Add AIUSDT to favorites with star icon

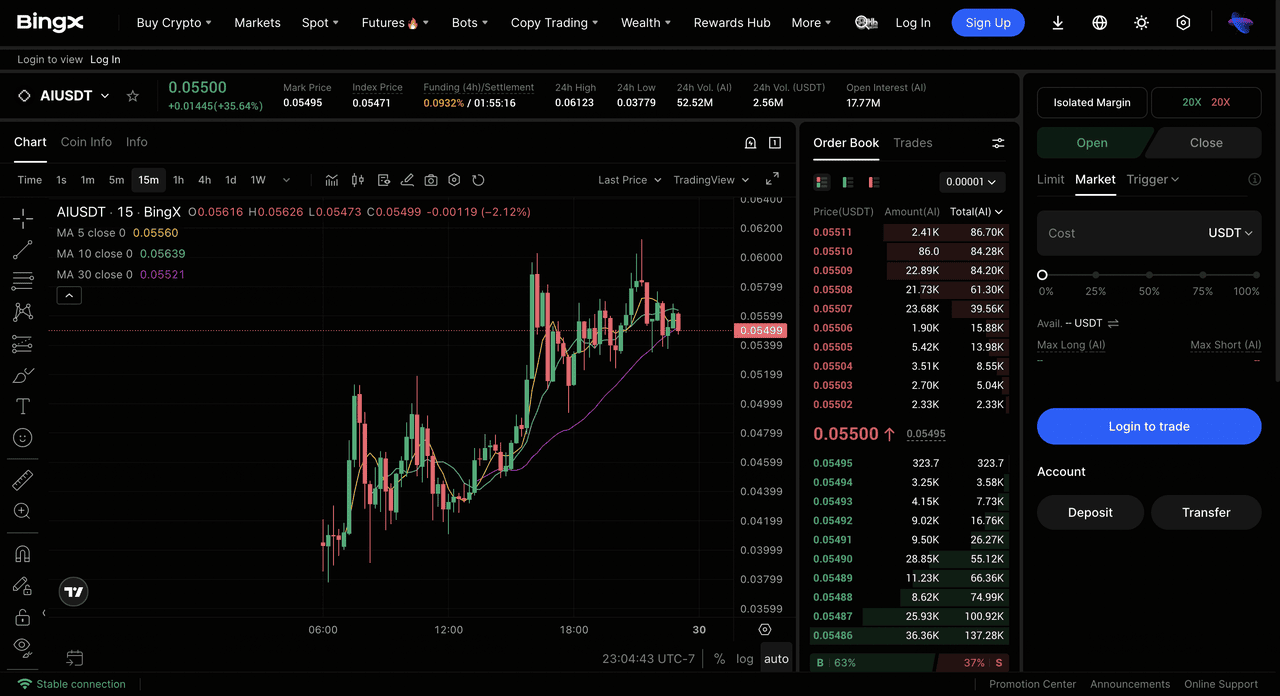point(132,96)
